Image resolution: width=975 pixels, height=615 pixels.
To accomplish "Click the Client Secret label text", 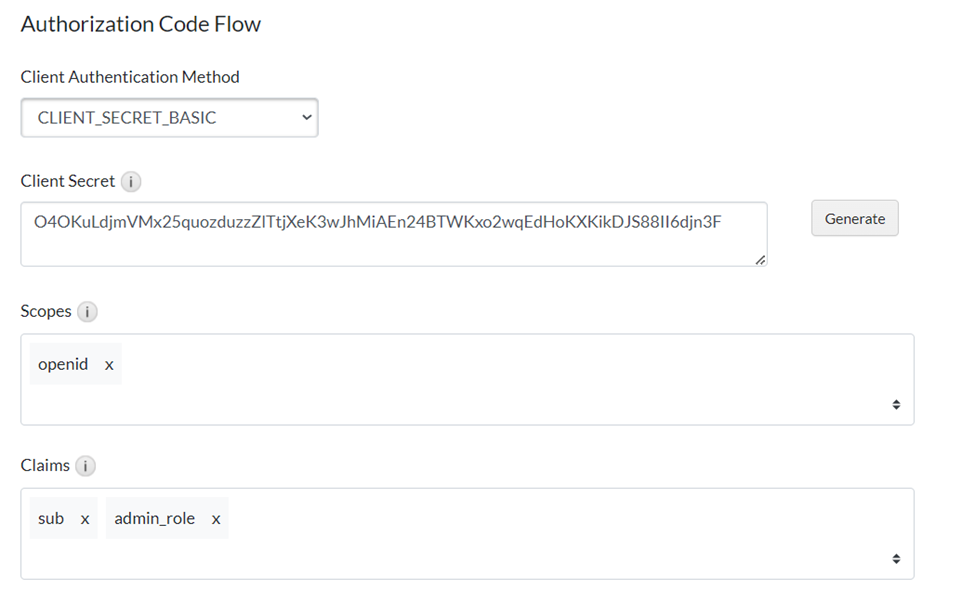I will coord(68,182).
